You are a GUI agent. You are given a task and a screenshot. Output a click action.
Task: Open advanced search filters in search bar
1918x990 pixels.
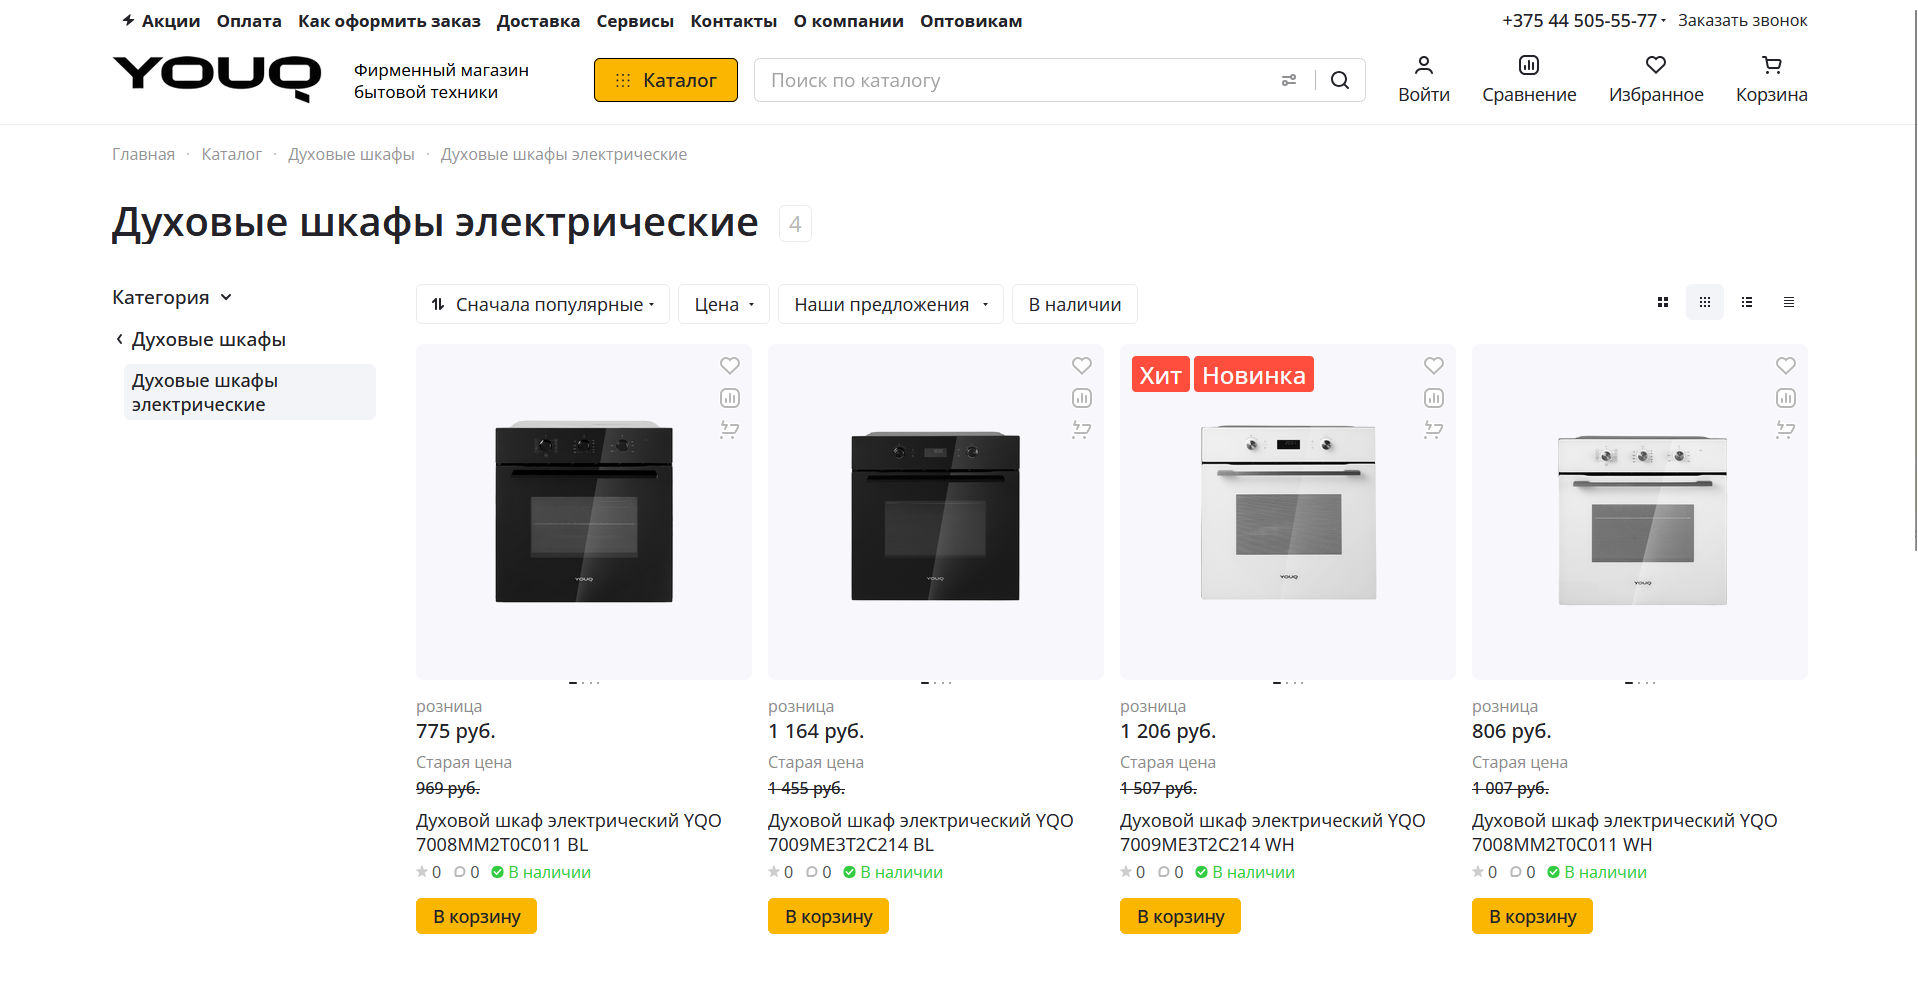[x=1289, y=79]
